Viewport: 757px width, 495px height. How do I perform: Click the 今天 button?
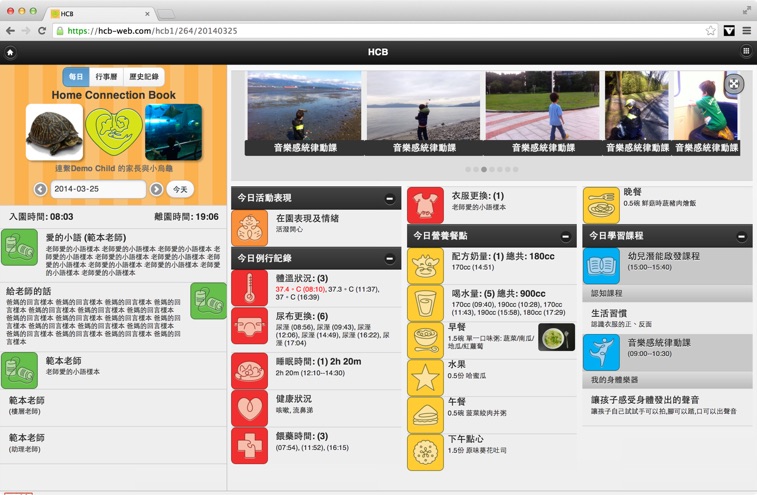click(x=180, y=189)
